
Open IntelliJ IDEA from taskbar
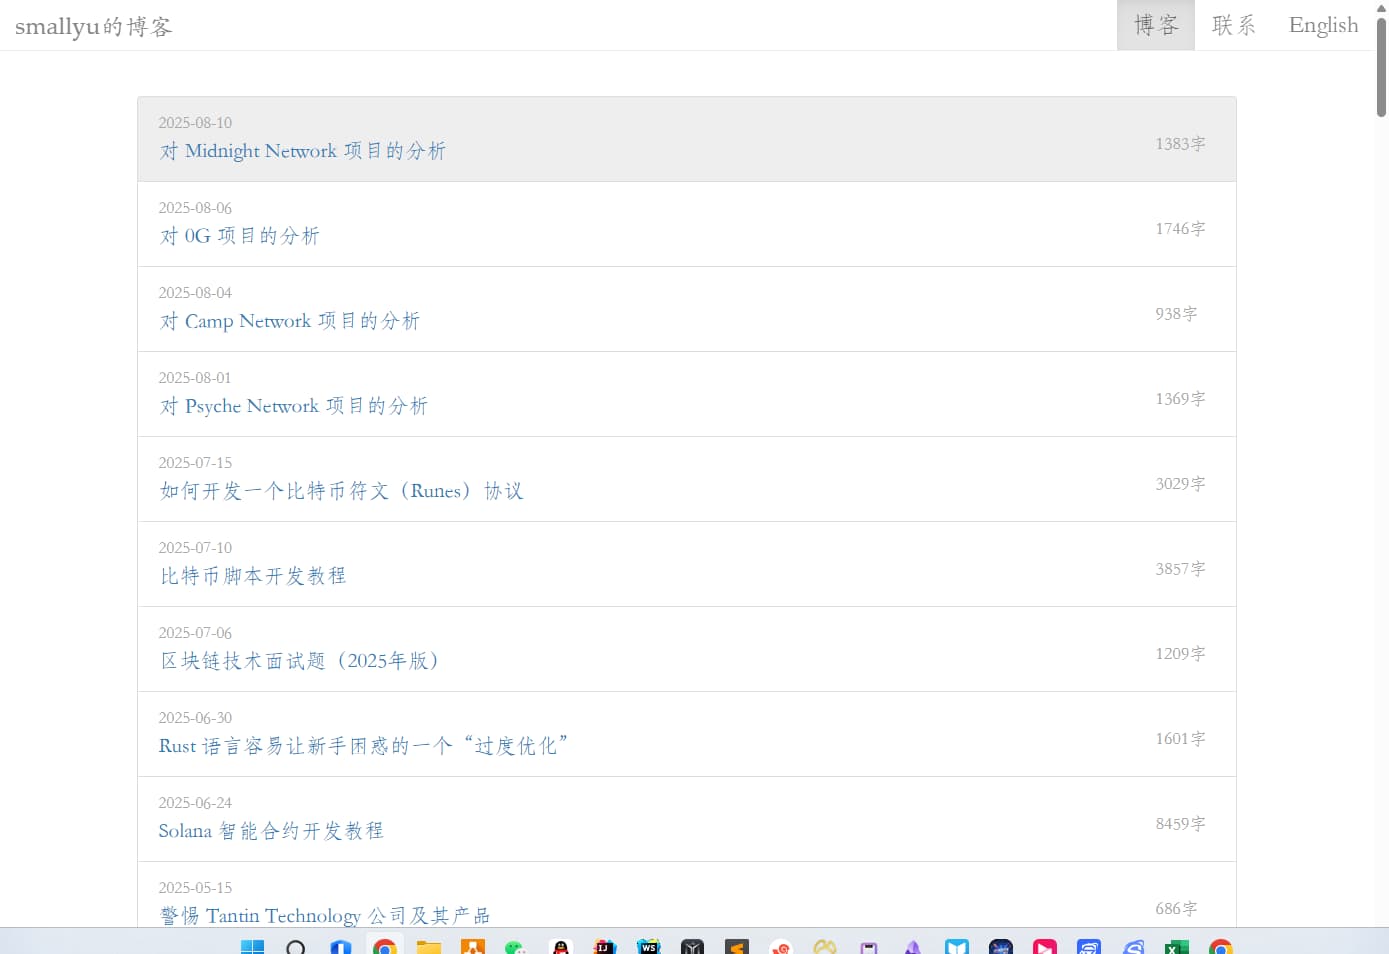click(605, 946)
